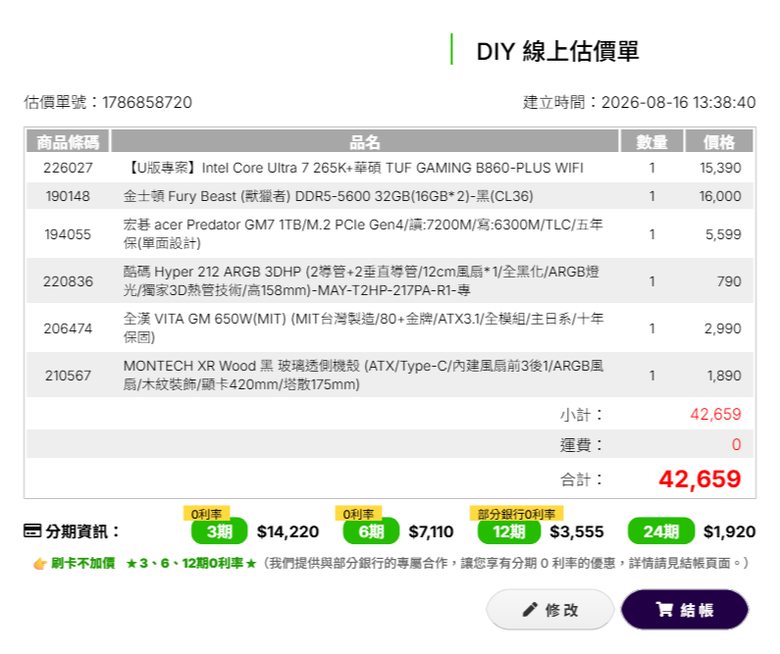This screenshot has width=780, height=654.
Task: Click the large 合計 total 42,659
Action: pyautogui.click(x=700, y=479)
